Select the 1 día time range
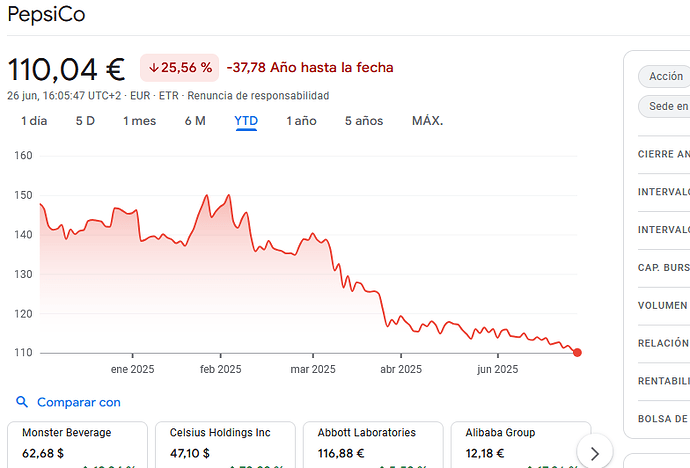 point(34,121)
